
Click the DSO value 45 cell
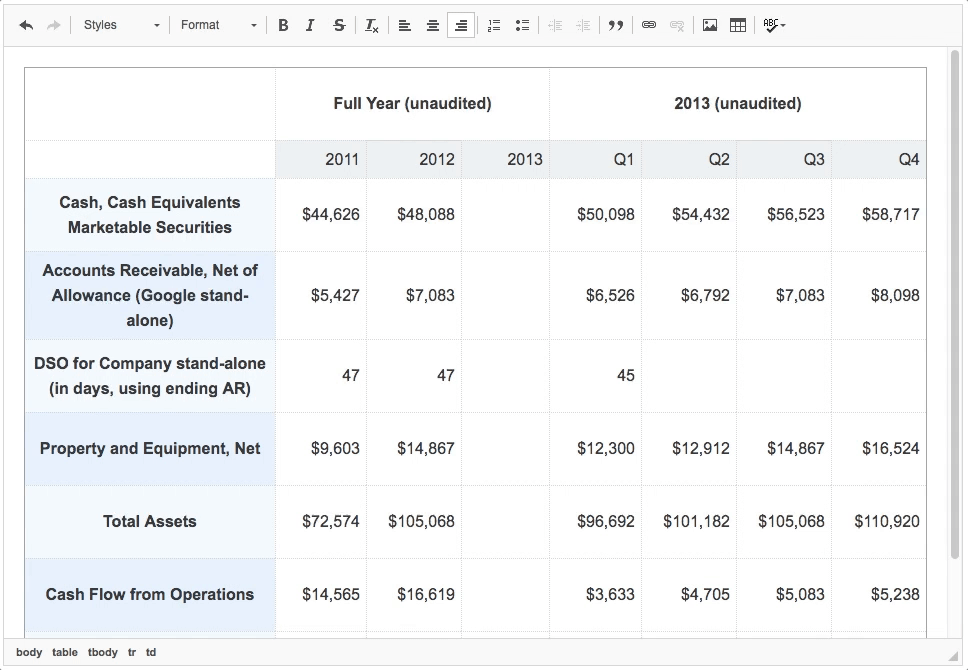[x=596, y=375]
